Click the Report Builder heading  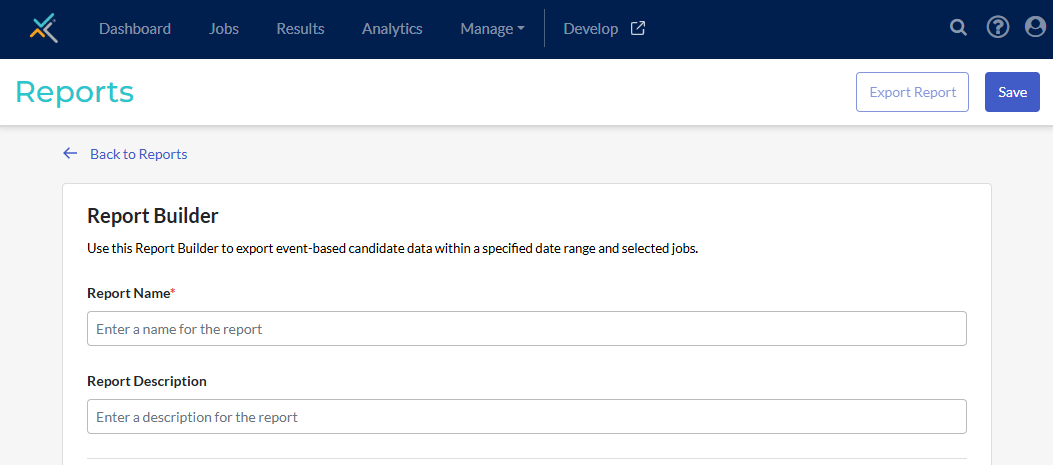(153, 215)
